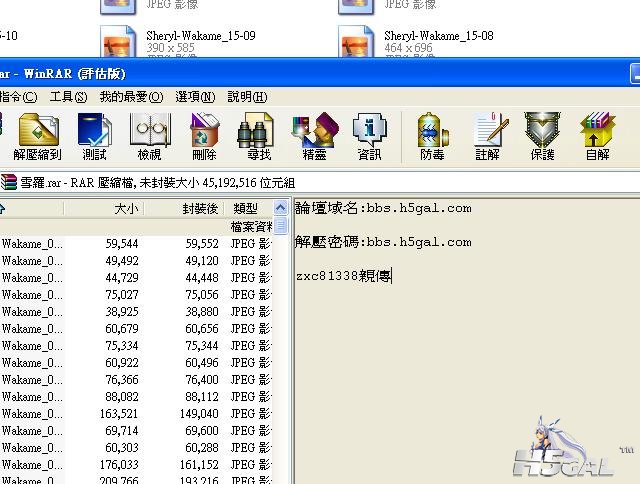Screen dimensions: 640x484
Task: Select the file row with size 44,729
Action: tap(136, 278)
